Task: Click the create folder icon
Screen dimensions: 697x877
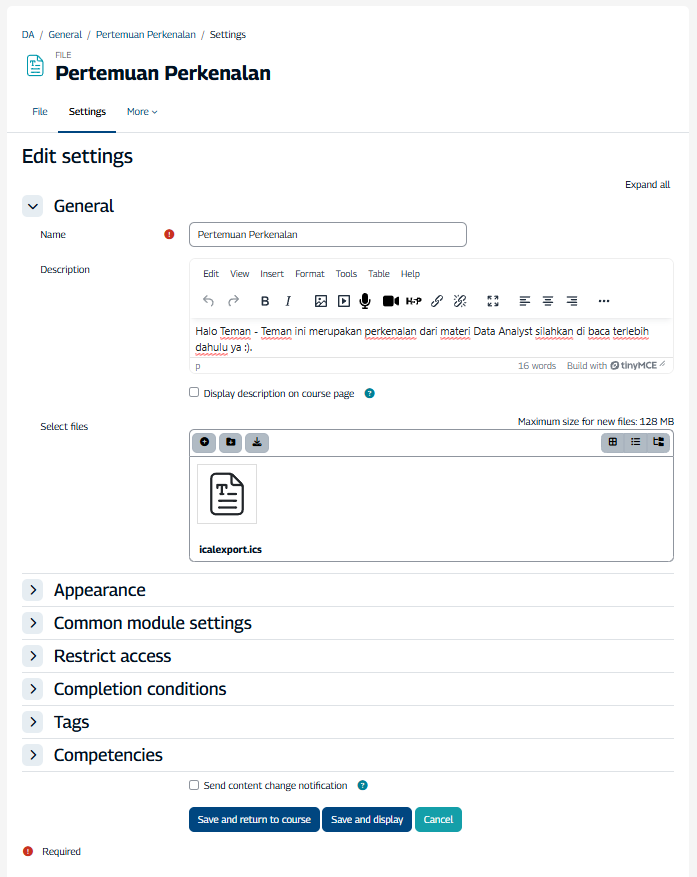Action: tap(230, 441)
